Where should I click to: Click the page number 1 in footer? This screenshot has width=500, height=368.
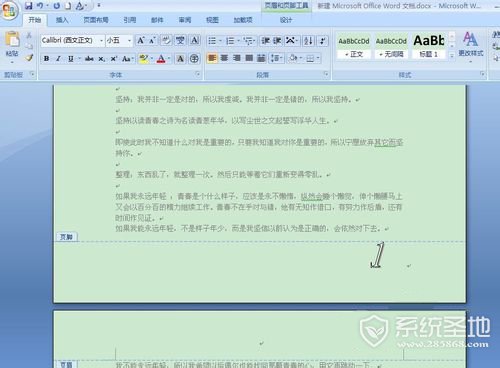pos(378,255)
